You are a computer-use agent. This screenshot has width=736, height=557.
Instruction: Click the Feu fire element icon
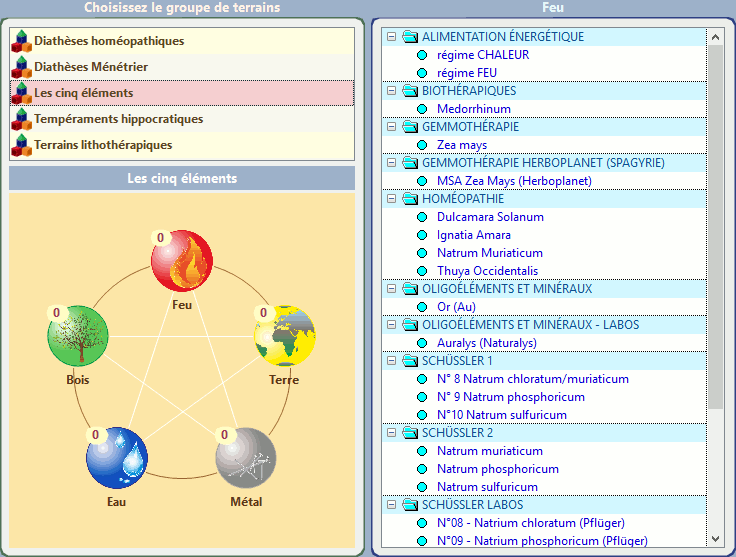pos(182,261)
